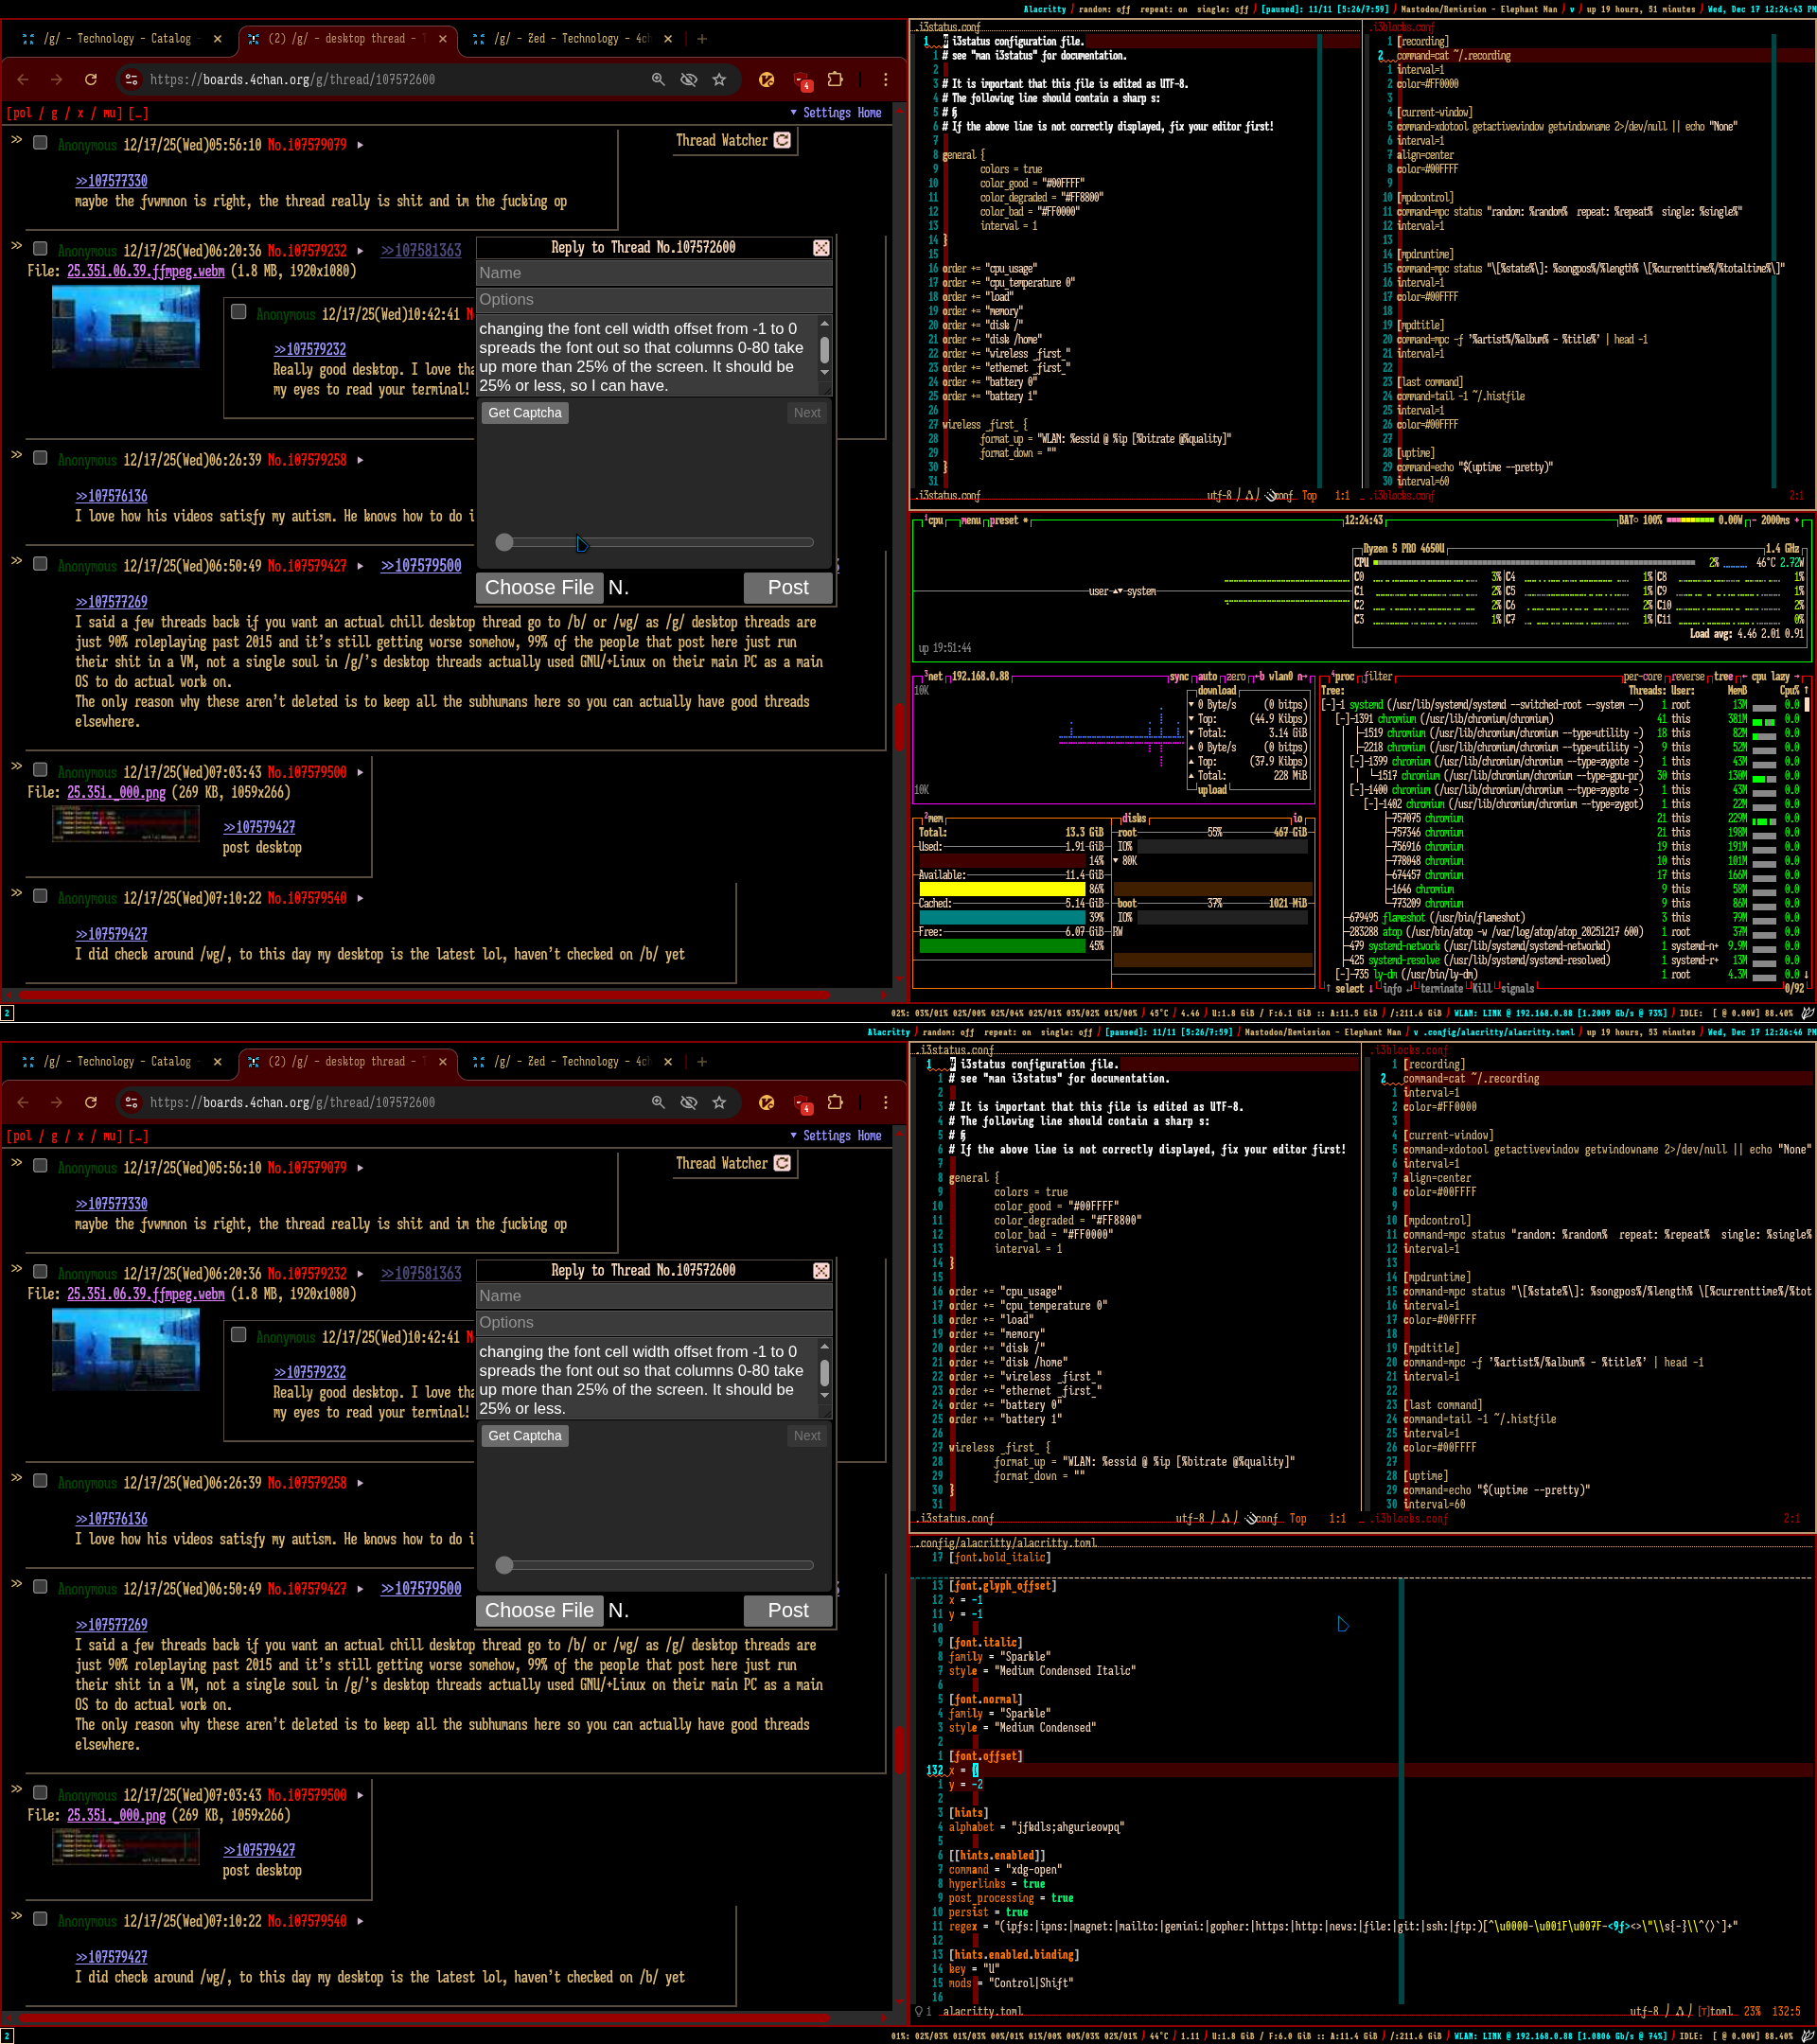1817x2044 pixels.
Task: Tick checkbox for post No.107579427 in lower browser
Action: point(40,1587)
